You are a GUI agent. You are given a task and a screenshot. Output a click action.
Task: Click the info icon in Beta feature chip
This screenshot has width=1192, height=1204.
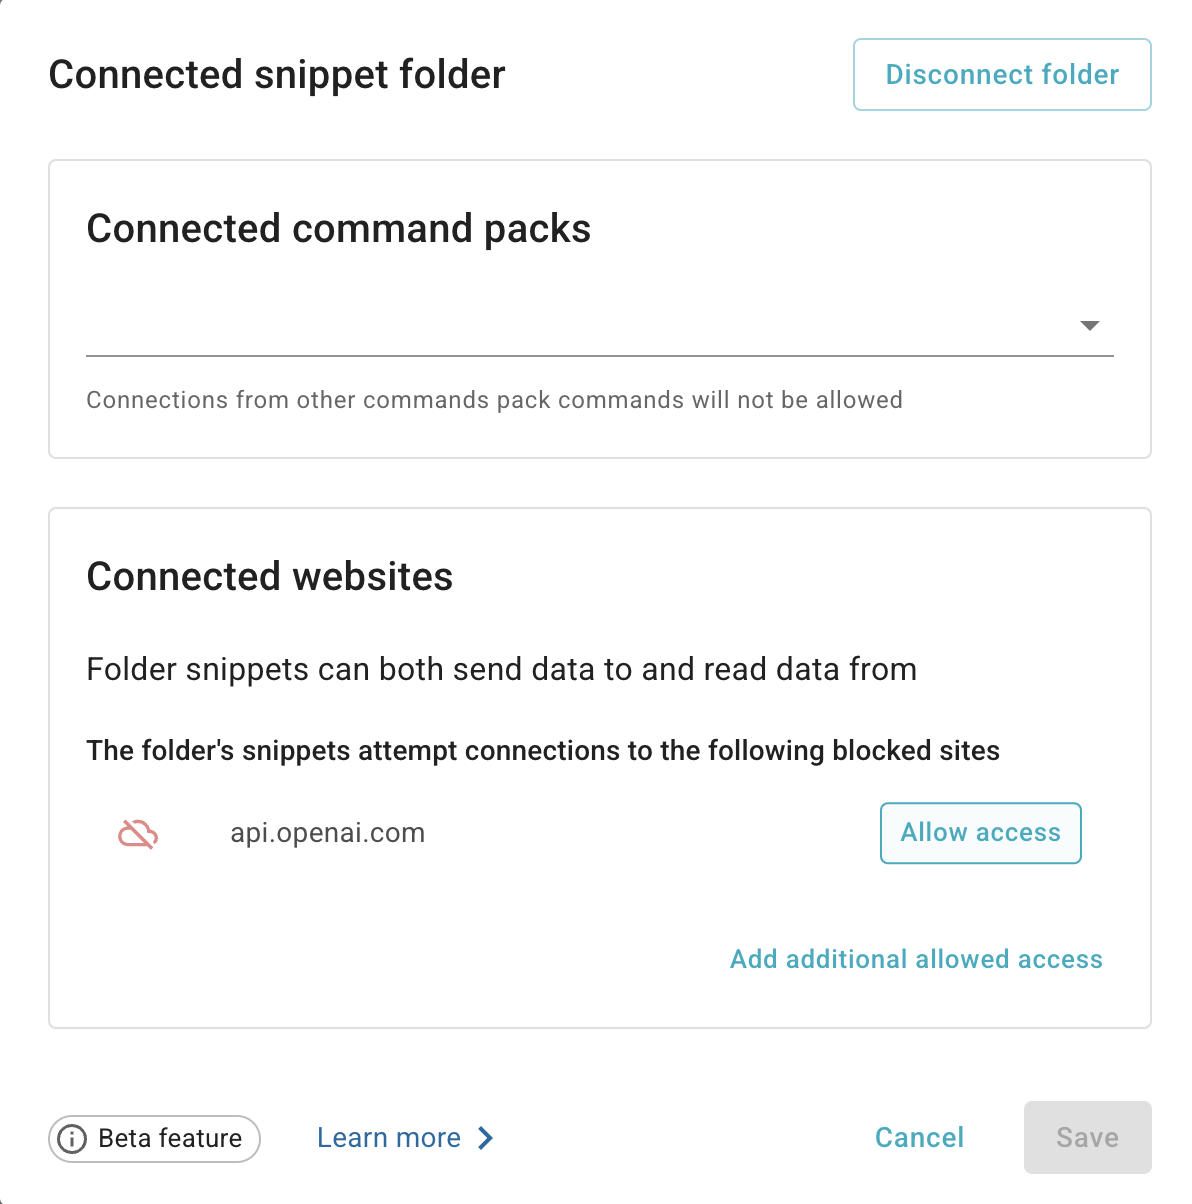pos(72,1138)
